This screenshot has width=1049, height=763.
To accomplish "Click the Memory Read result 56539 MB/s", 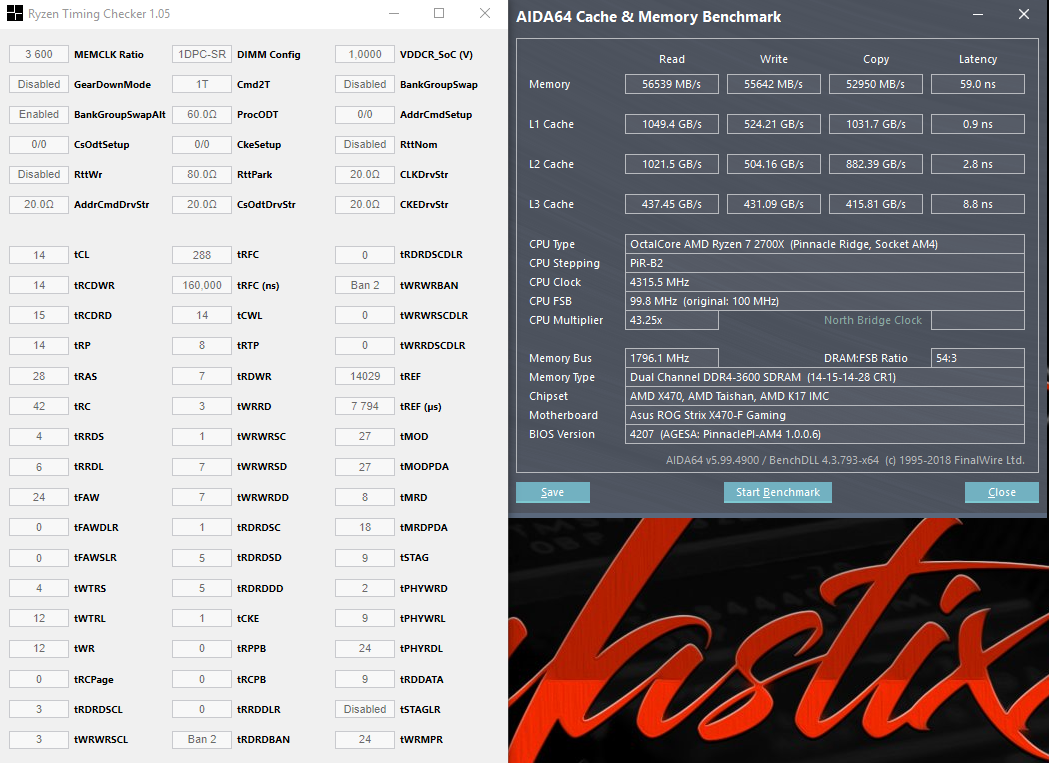I will [x=672, y=84].
